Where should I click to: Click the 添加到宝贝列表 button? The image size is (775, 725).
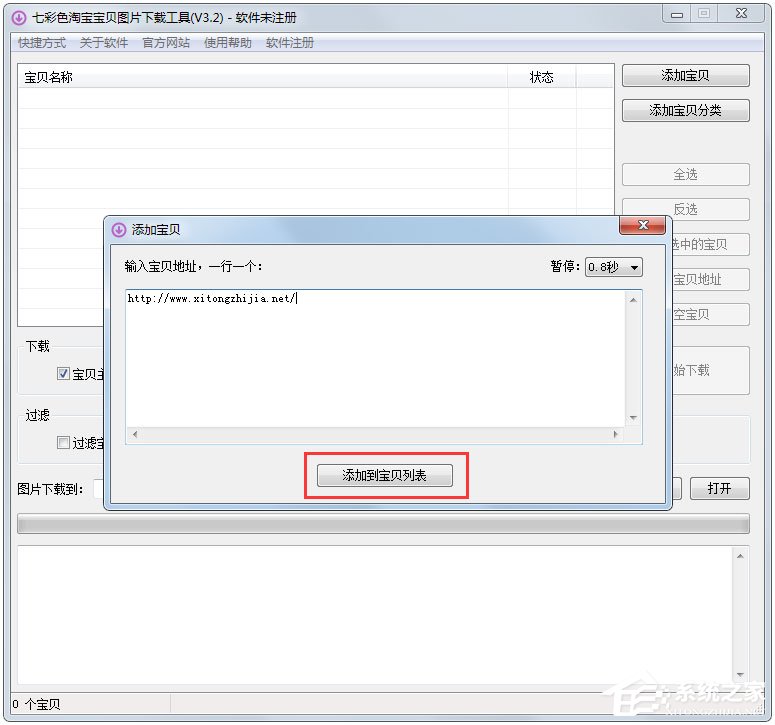click(x=385, y=475)
